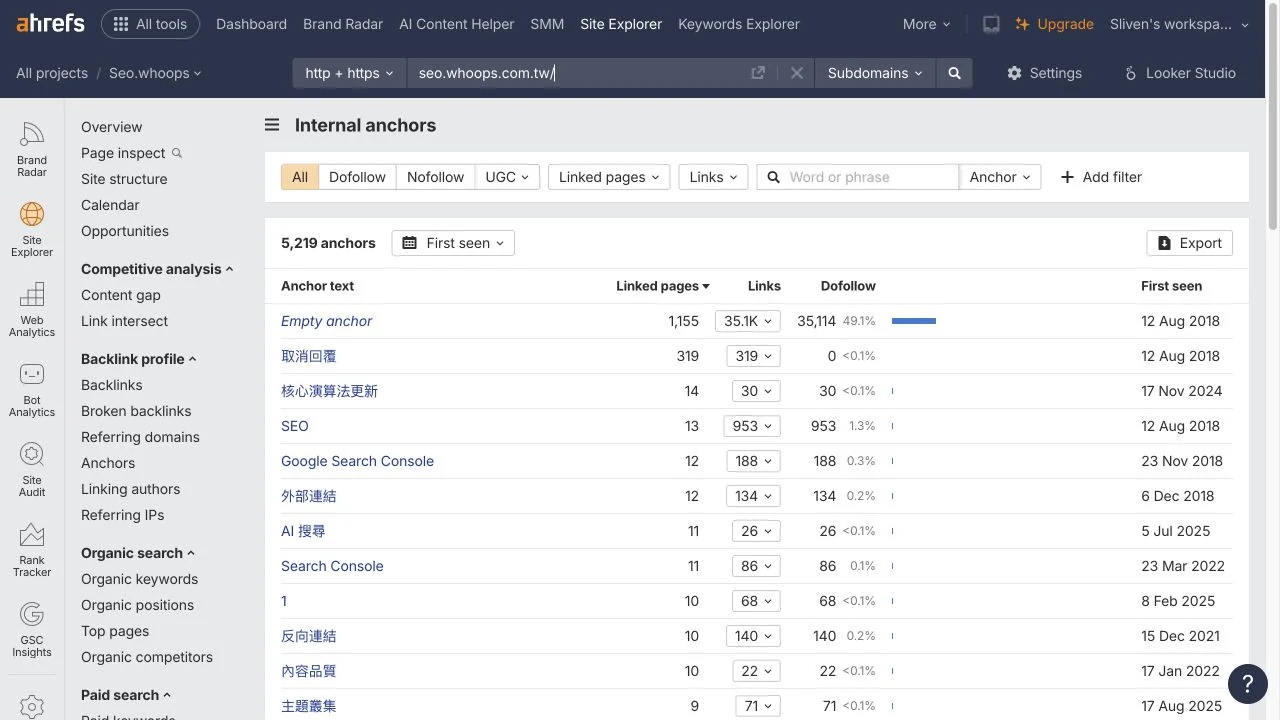Click Google Search Console anchor text
Screen dimensions: 1280x720
click(x=357, y=461)
